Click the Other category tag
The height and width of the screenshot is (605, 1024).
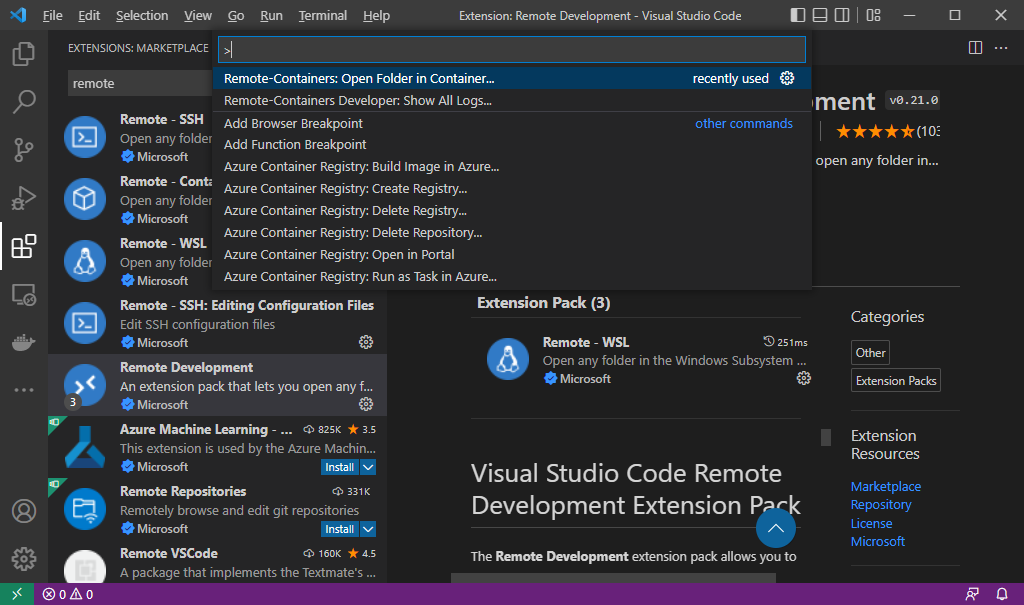click(870, 353)
